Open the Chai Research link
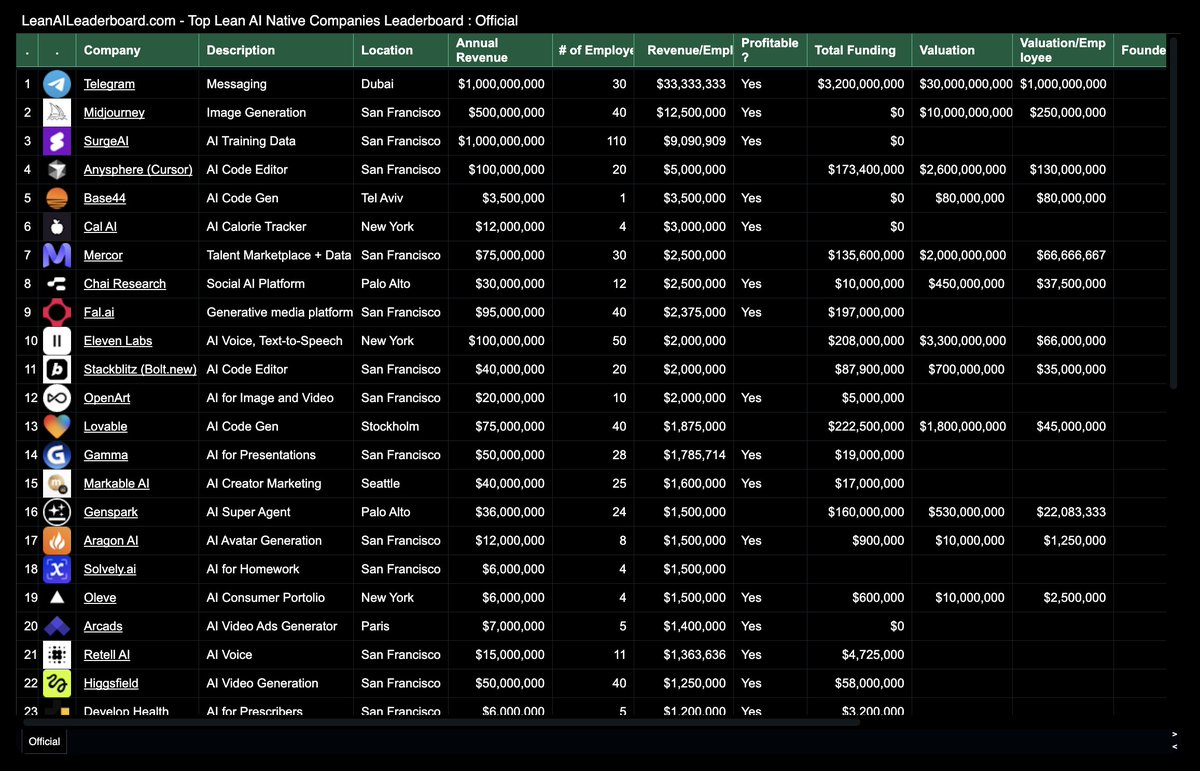The height and width of the screenshot is (771, 1200). [125, 284]
